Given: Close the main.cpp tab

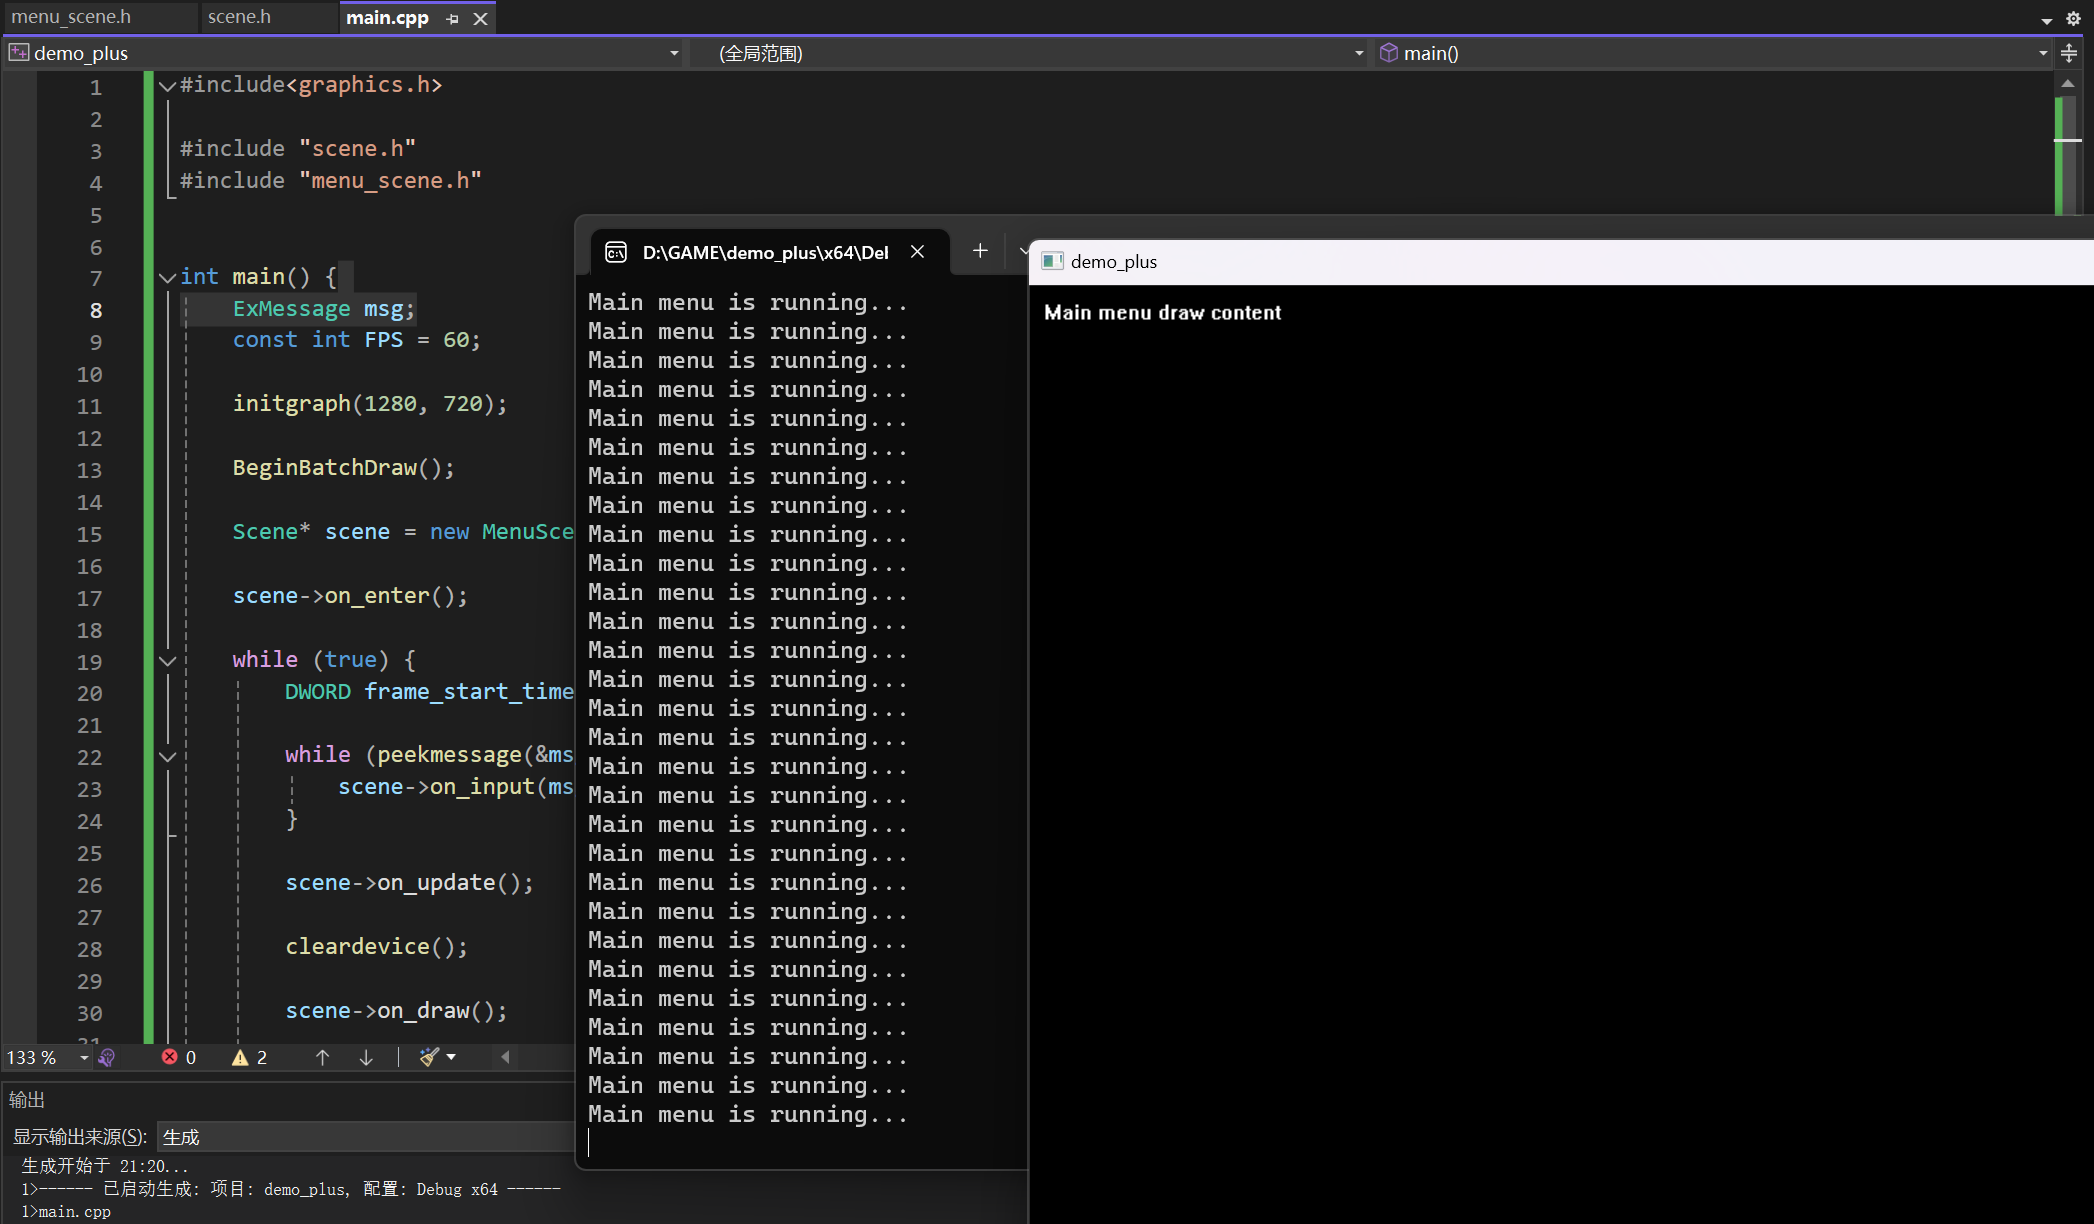Looking at the screenshot, I should click(481, 19).
